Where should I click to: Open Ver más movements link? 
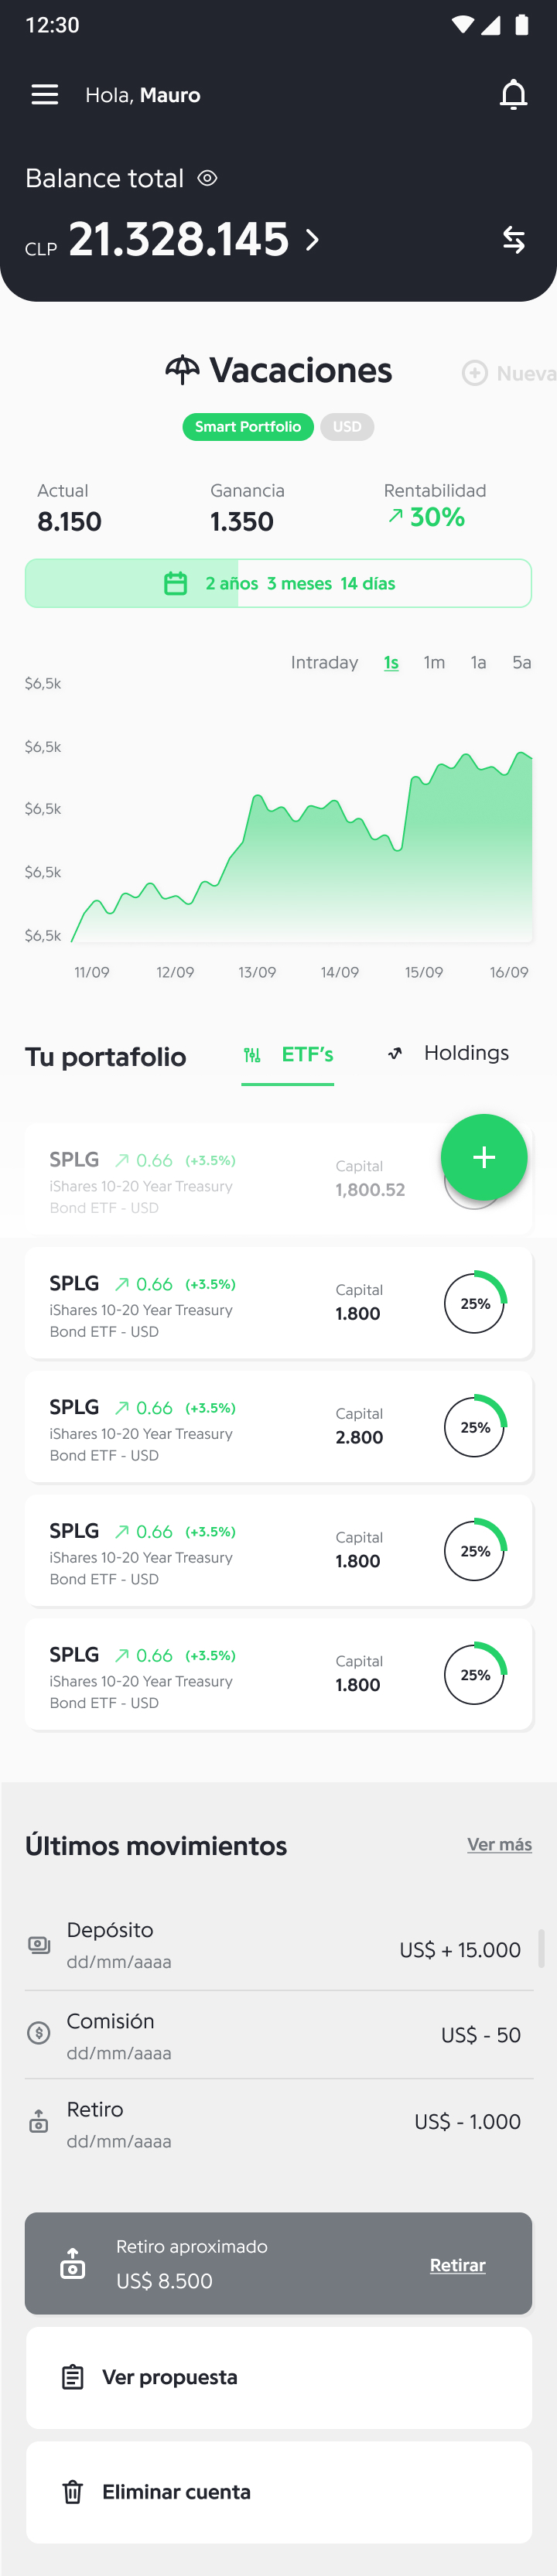(499, 1844)
